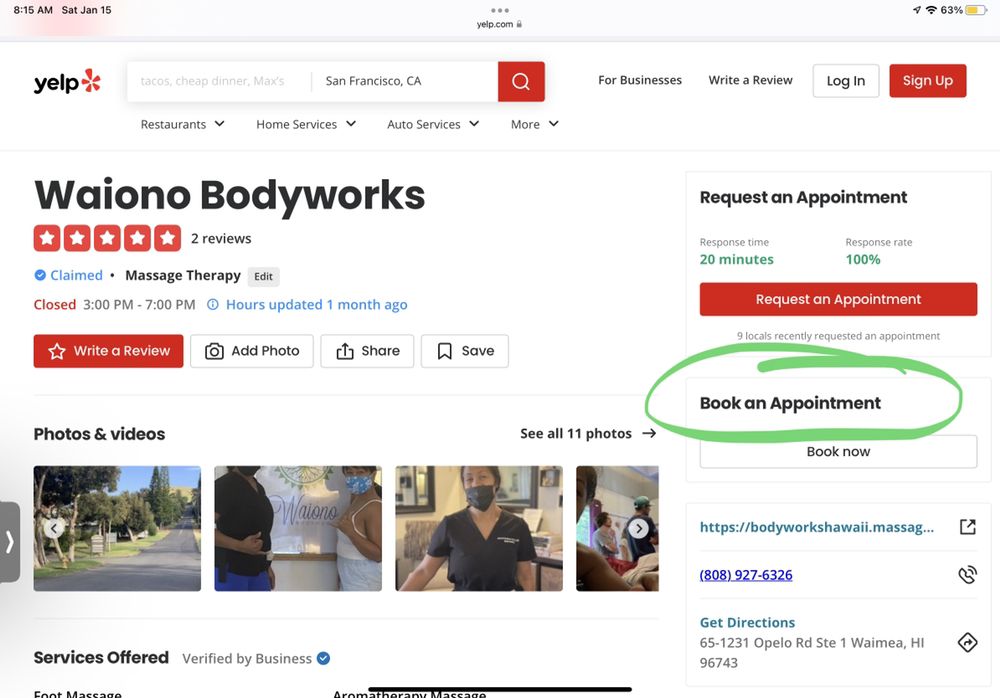Save this business with bookmark button
This screenshot has width=1000, height=698.
click(465, 351)
